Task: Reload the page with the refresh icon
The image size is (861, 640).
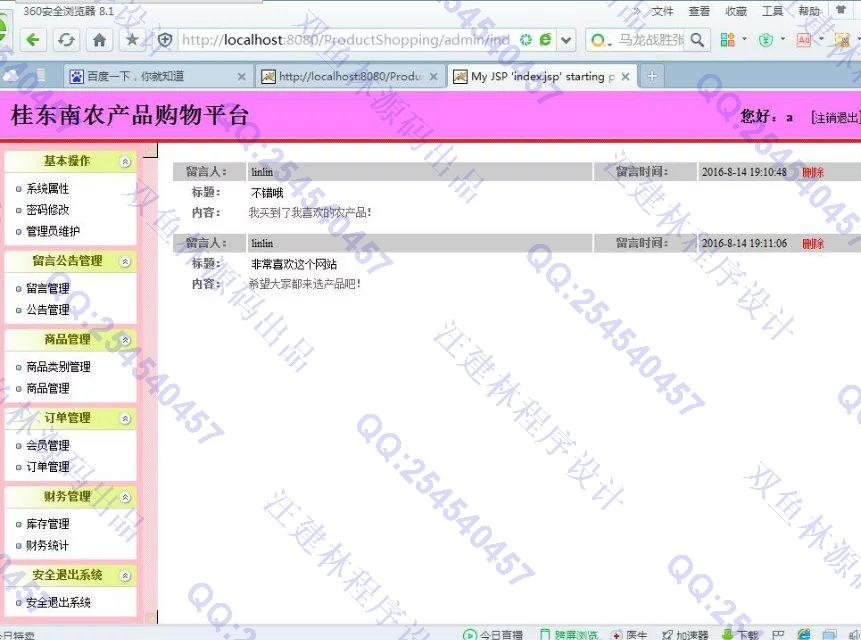Action: click(66, 40)
